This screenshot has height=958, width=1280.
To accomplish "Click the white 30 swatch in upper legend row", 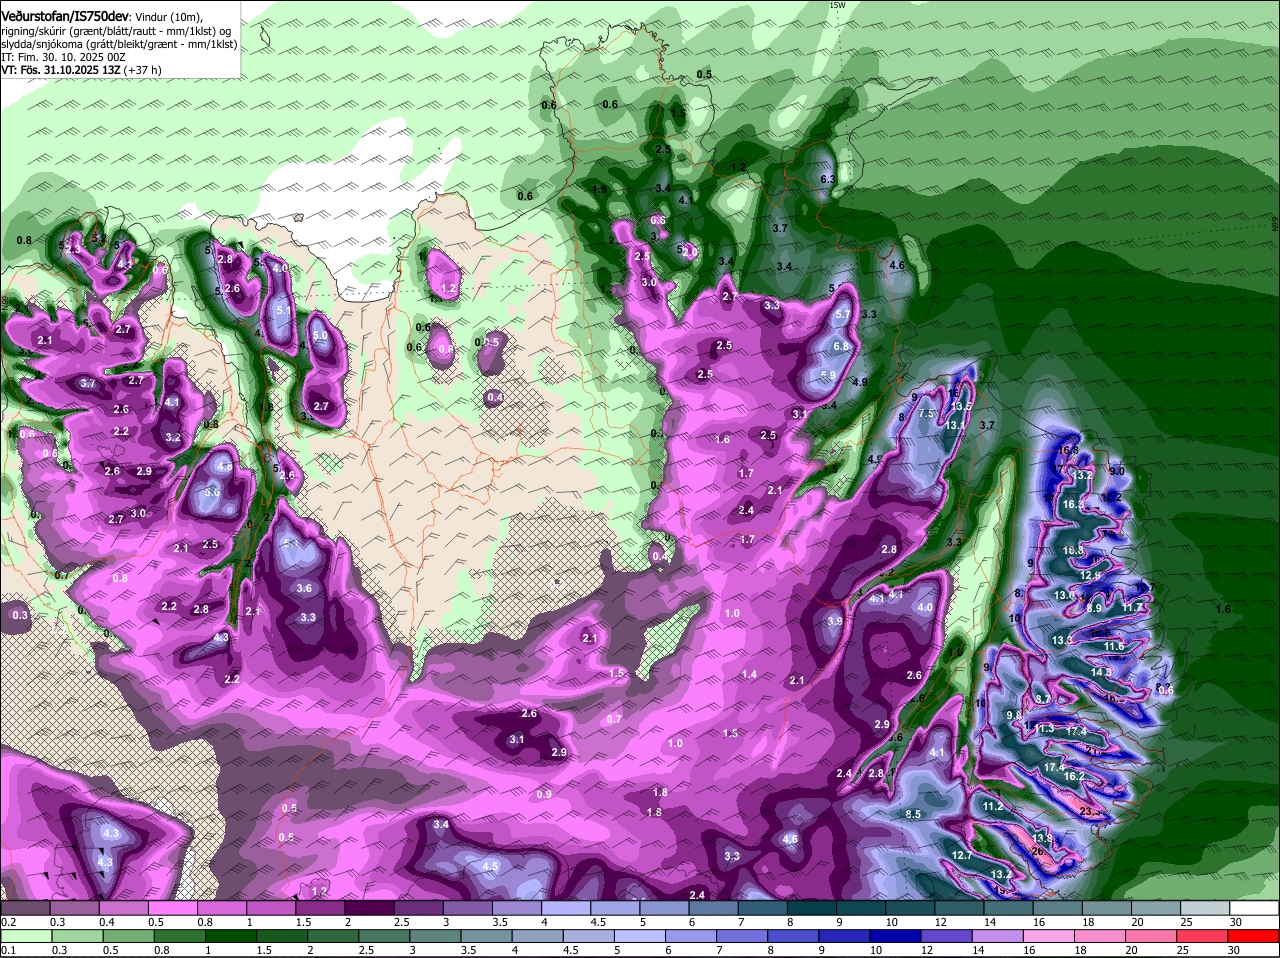I will [1255, 907].
